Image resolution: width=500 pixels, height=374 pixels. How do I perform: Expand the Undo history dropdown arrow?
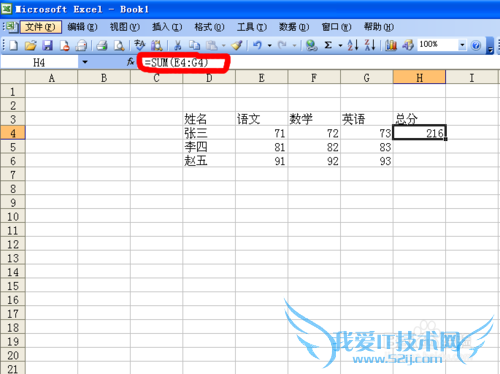point(269,45)
